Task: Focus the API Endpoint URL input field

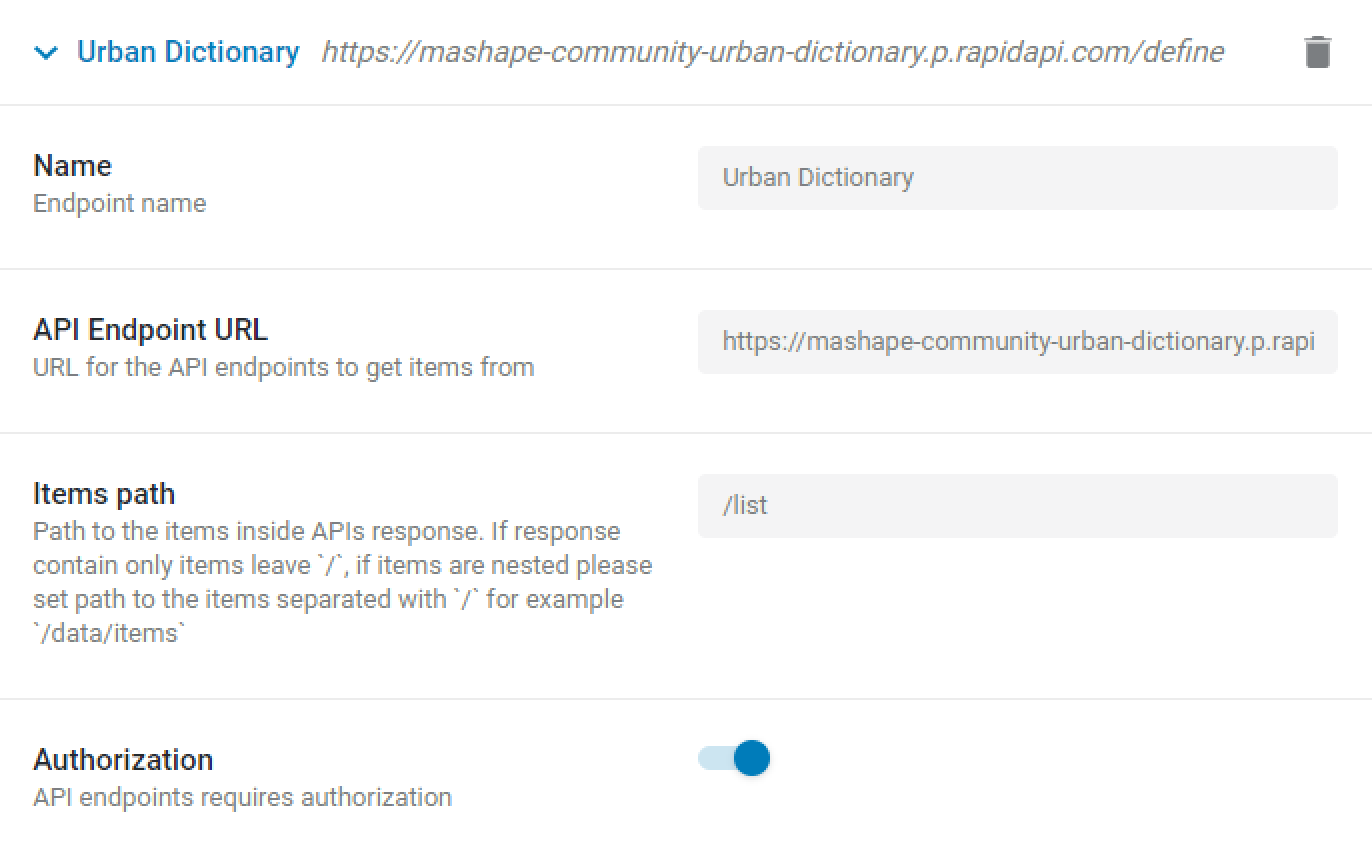Action: coord(1017,342)
